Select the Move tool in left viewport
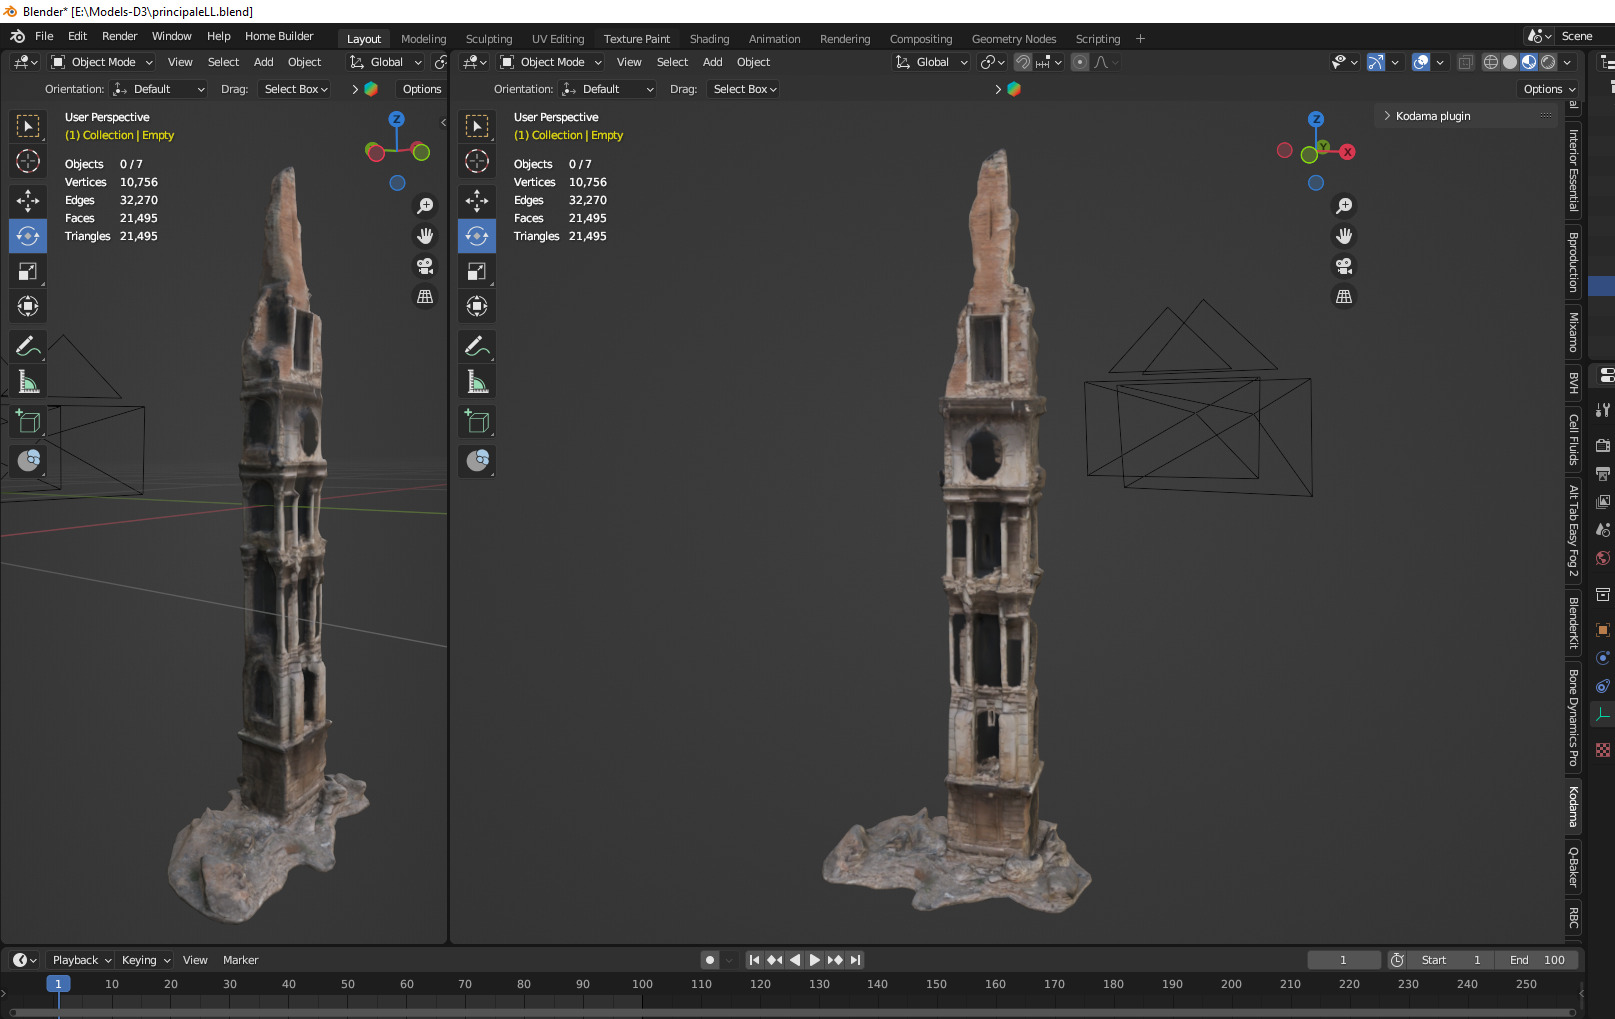 [x=28, y=201]
